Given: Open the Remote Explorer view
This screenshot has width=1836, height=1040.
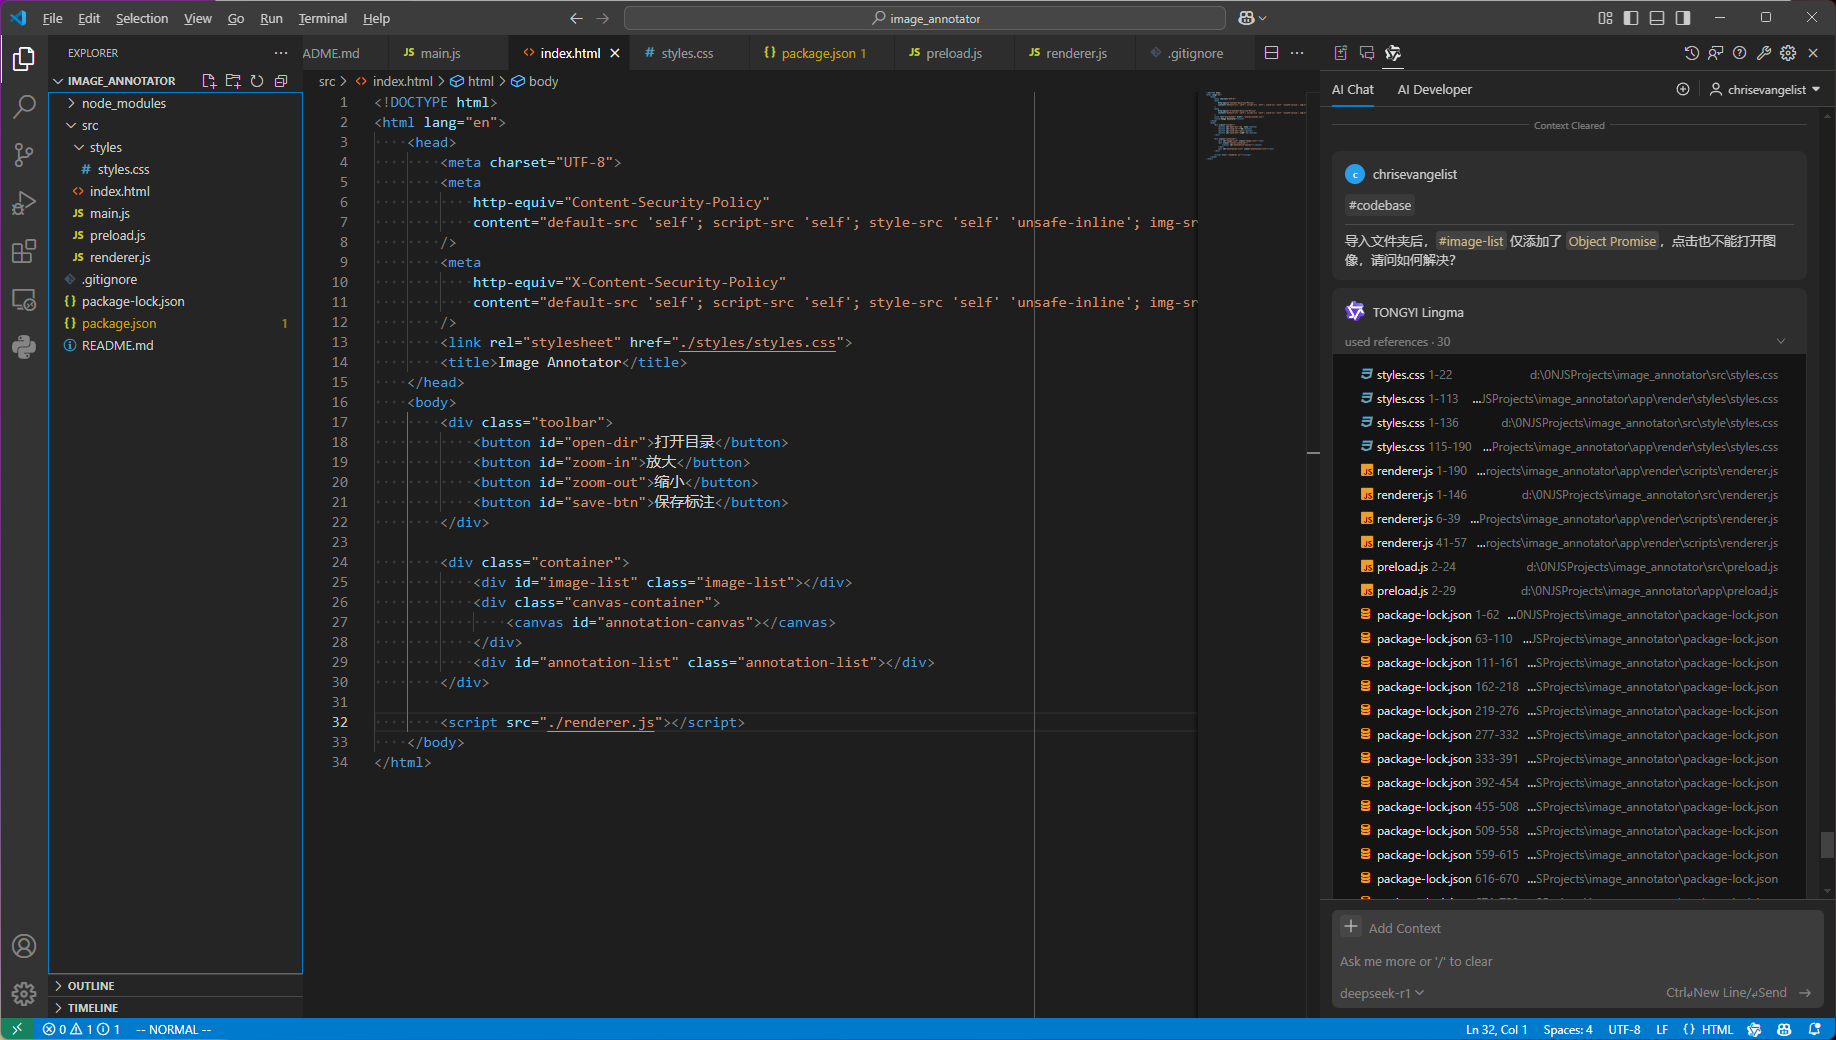Looking at the screenshot, I should (x=24, y=299).
